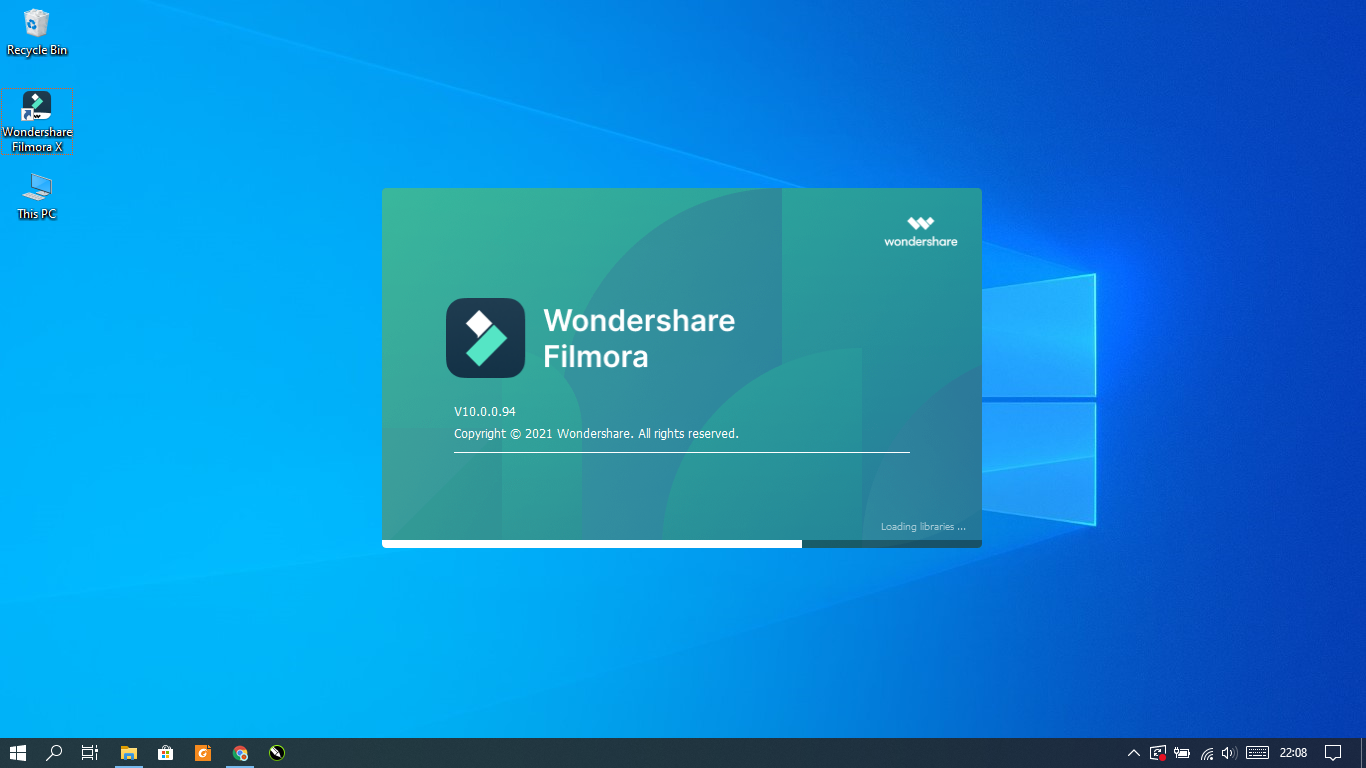Viewport: 1366px width, 768px height.
Task: Open the volume speaker control
Action: pos(1230,753)
